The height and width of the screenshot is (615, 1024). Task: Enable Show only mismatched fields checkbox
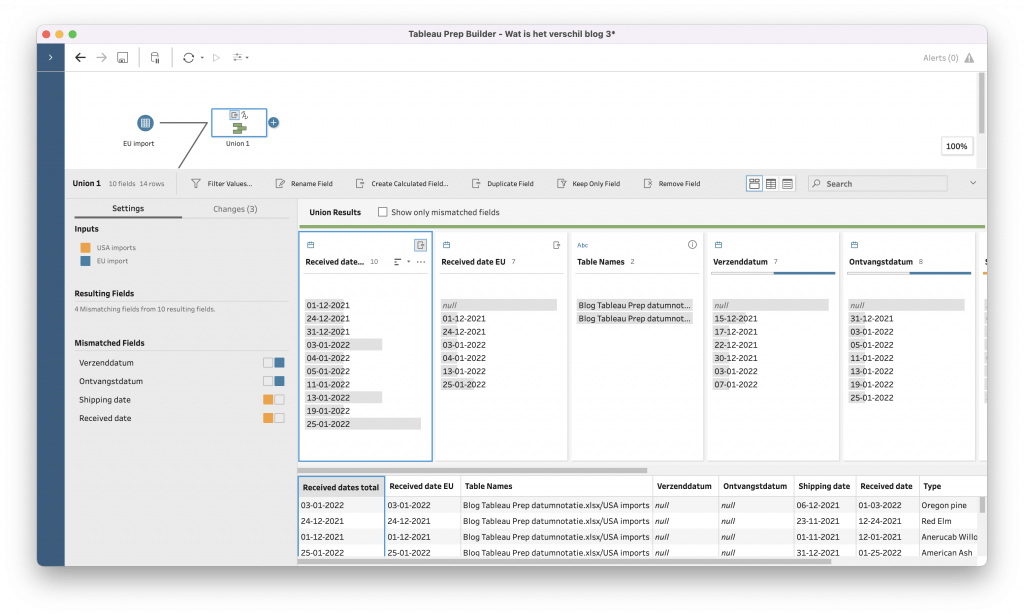point(383,212)
